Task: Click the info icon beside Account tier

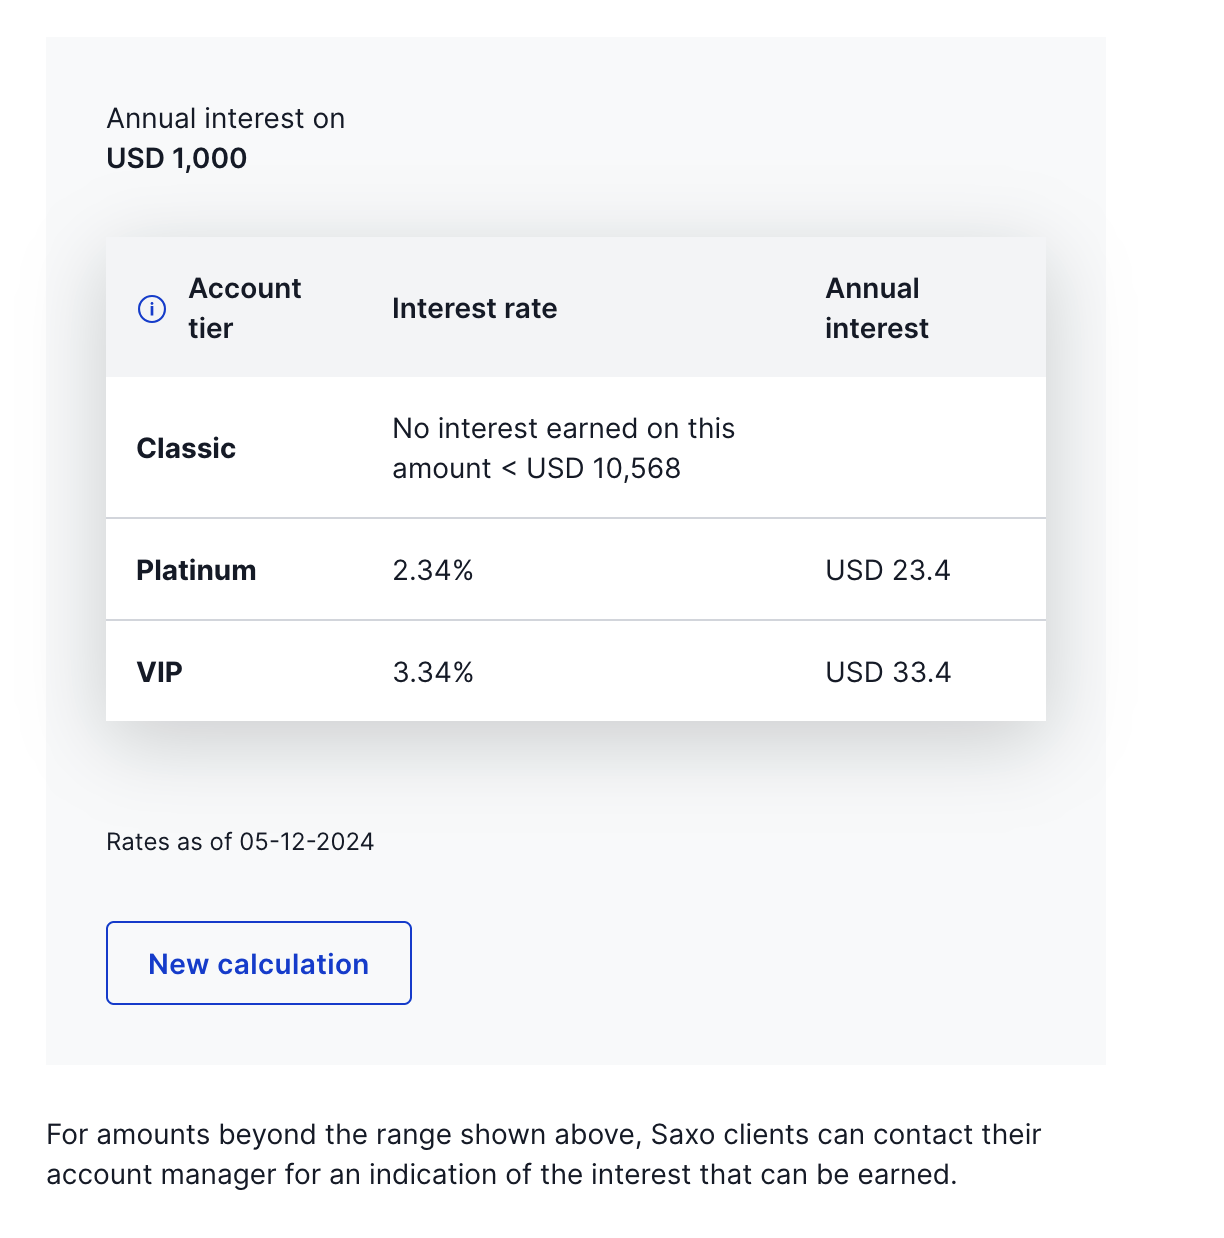Action: tap(151, 309)
